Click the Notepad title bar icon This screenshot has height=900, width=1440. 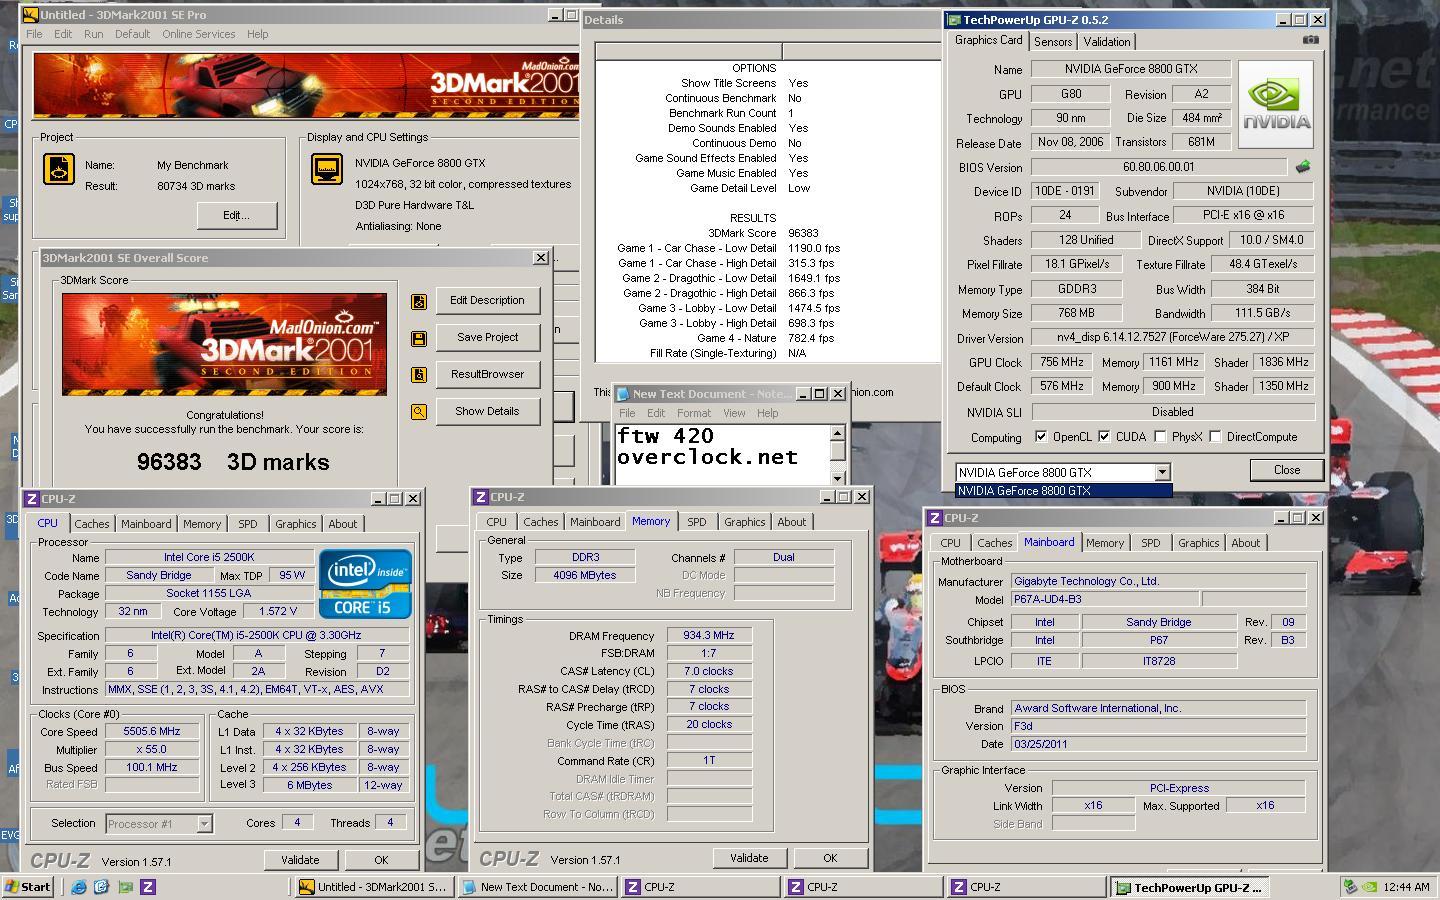point(622,394)
